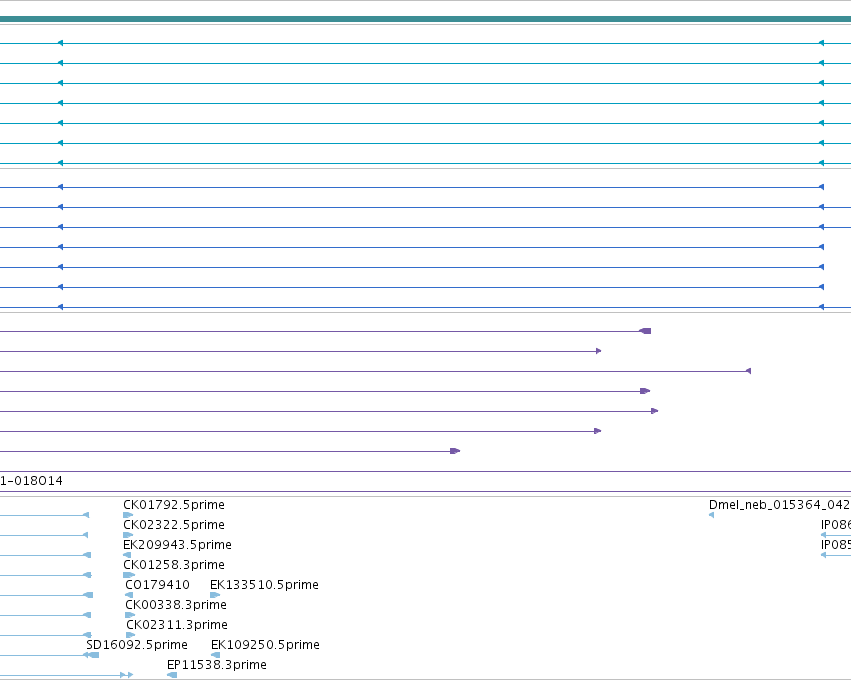Select the left-pointing arrowhead on the longest-ending purple line

[x=748, y=371]
